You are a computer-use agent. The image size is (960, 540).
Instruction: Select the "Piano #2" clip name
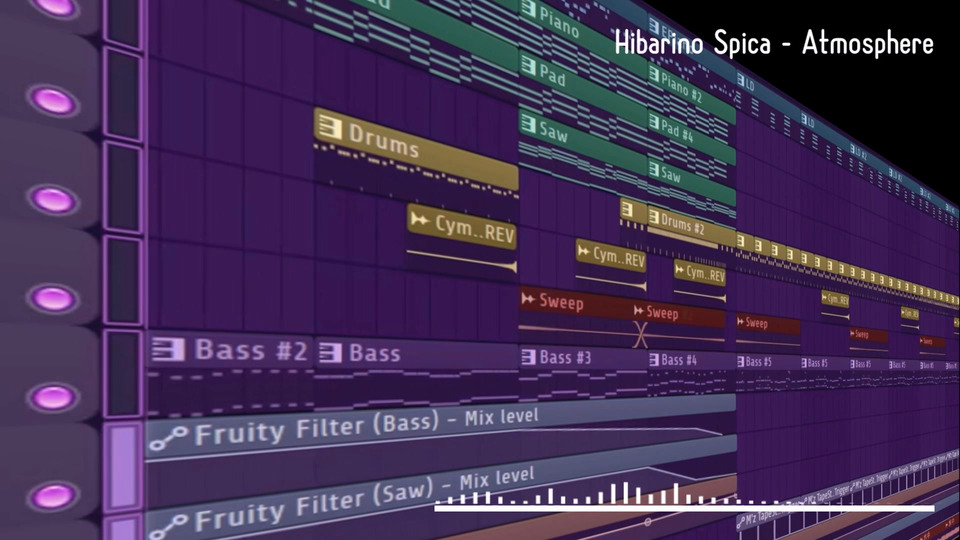coord(681,87)
